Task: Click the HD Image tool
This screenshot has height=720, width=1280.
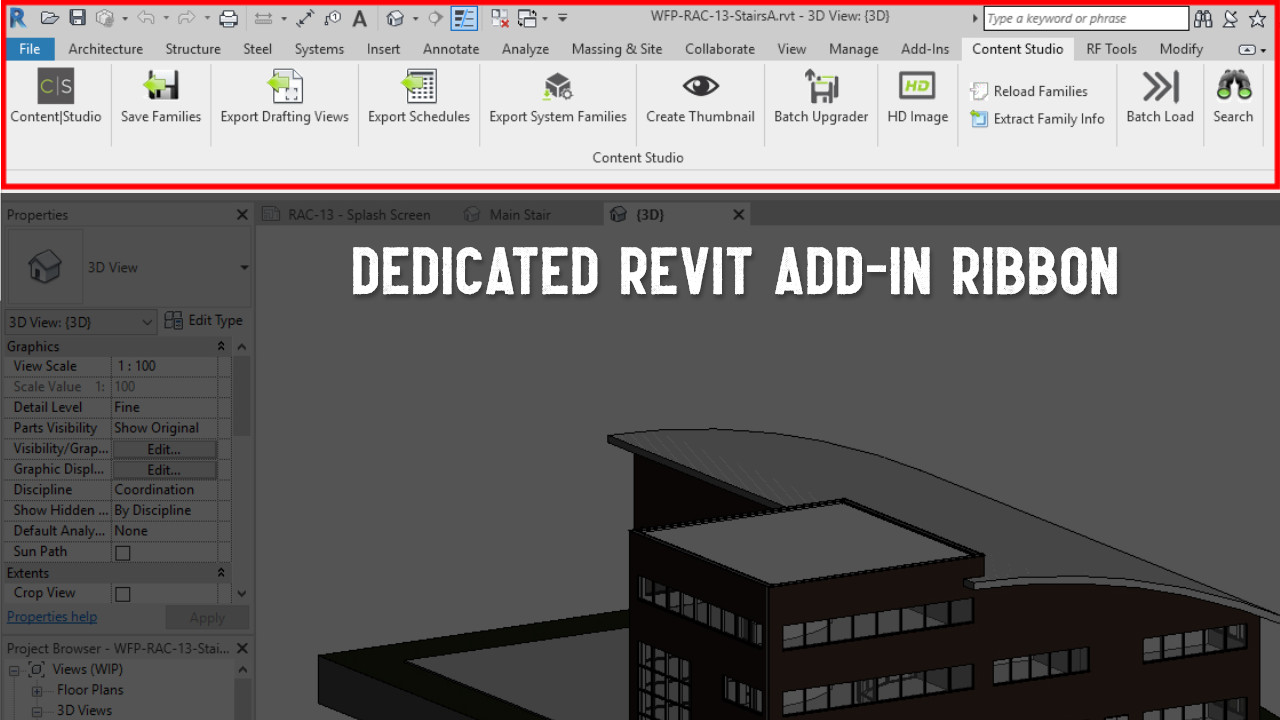Action: (917, 97)
